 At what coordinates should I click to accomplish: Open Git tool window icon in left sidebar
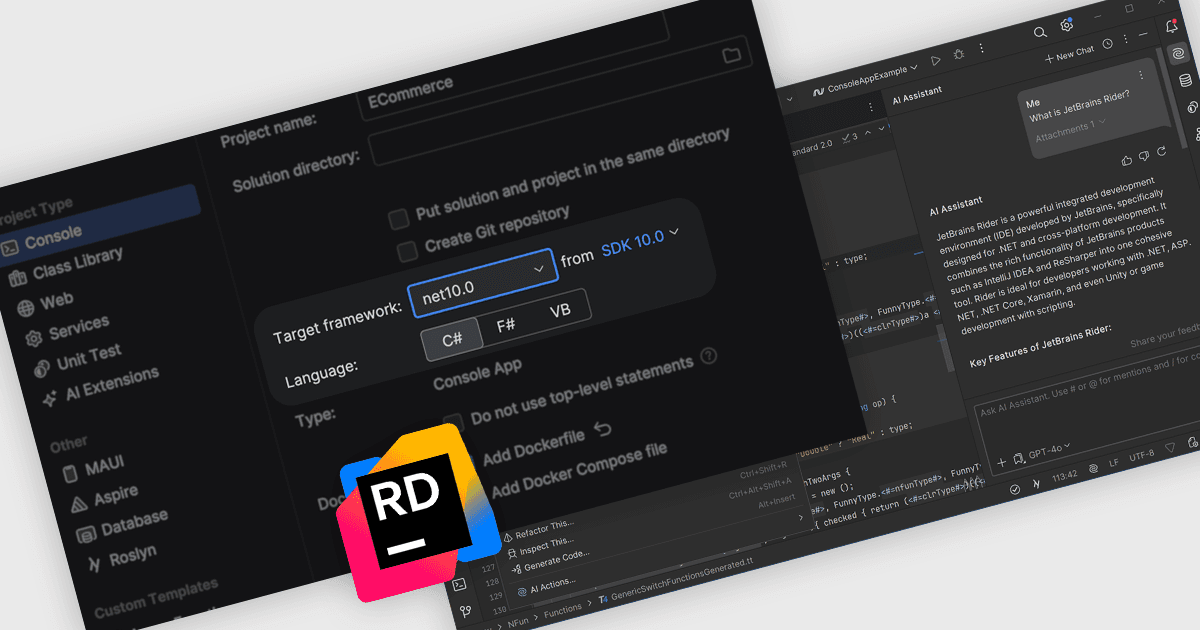coord(466,611)
